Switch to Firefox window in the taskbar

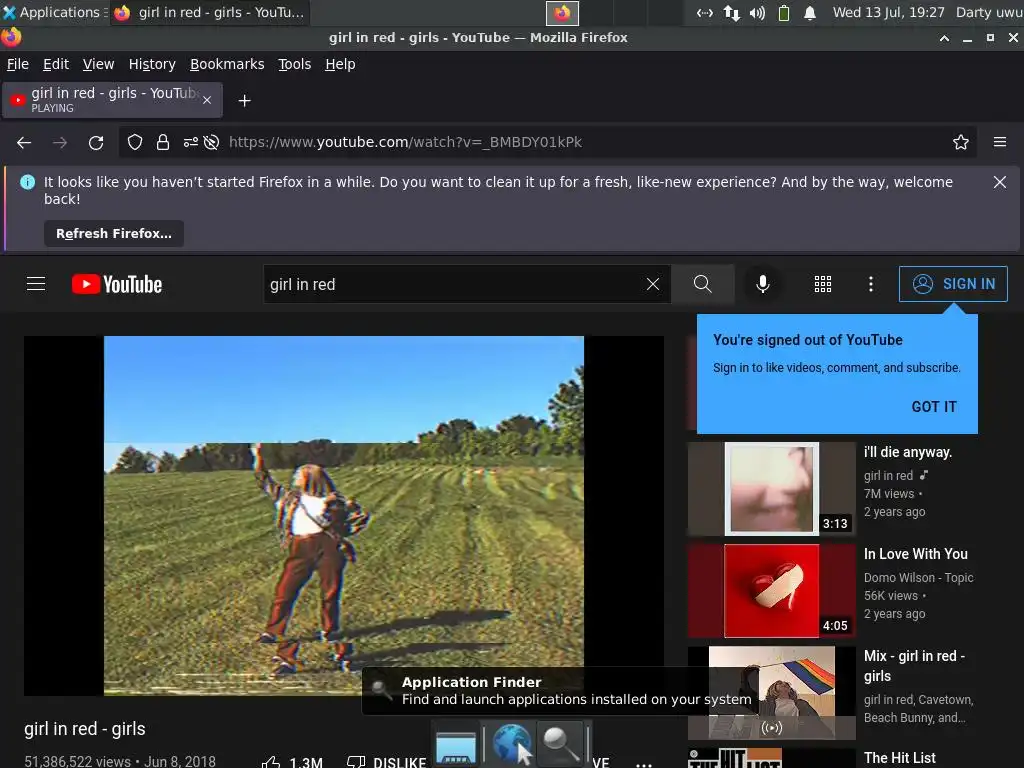210,12
